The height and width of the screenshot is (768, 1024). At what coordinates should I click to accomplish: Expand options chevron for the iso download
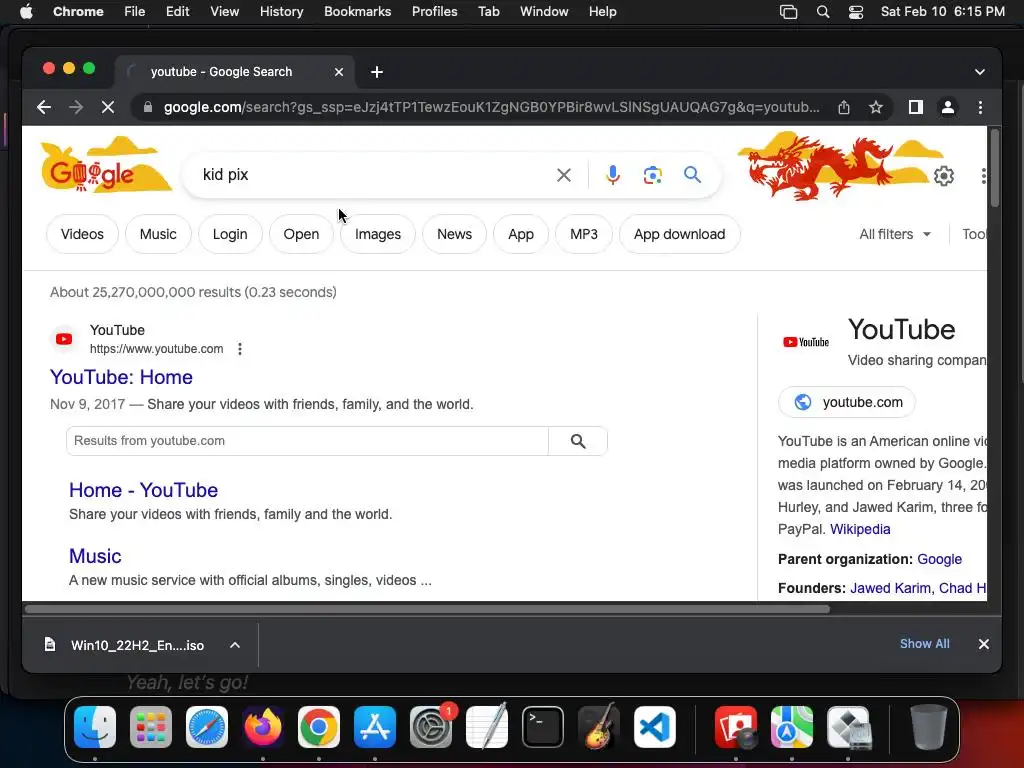(x=235, y=645)
